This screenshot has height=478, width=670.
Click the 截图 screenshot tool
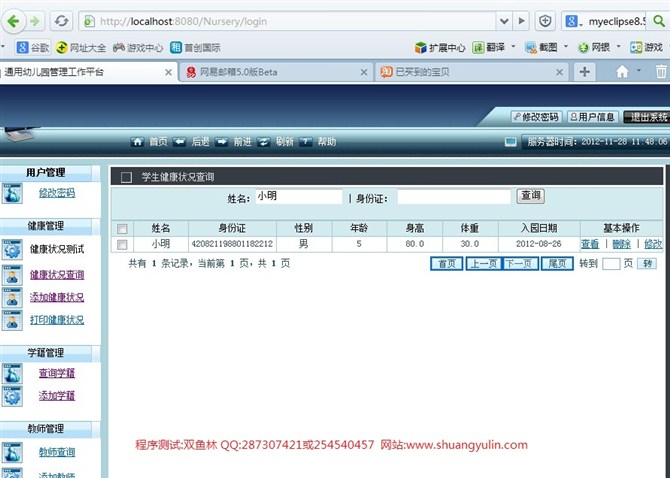(541, 47)
